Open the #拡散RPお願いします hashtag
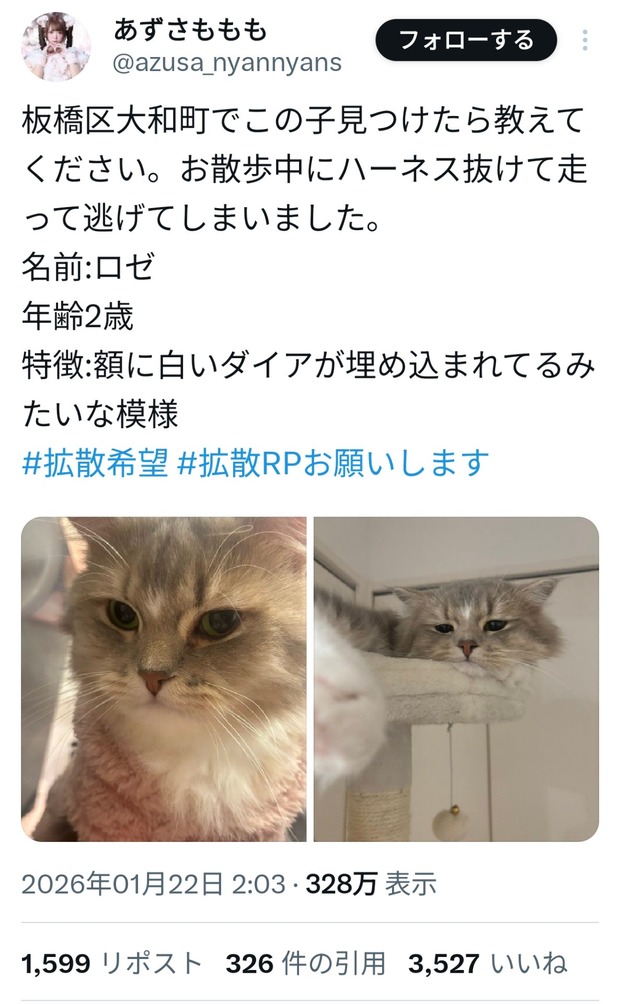This screenshot has height=1004, width=620. click(333, 462)
